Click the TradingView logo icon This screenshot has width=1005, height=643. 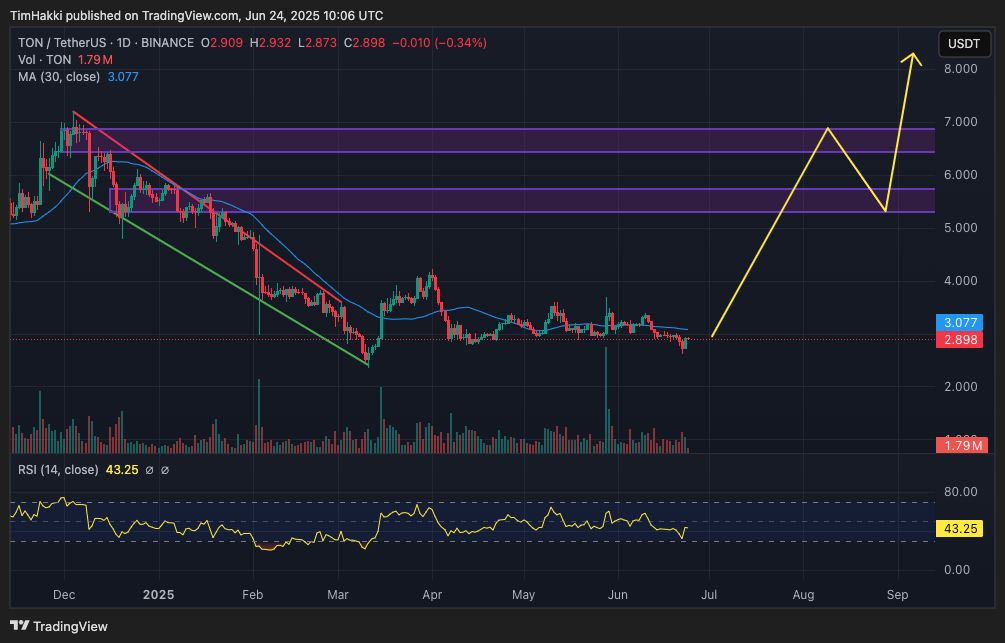[x=20, y=626]
